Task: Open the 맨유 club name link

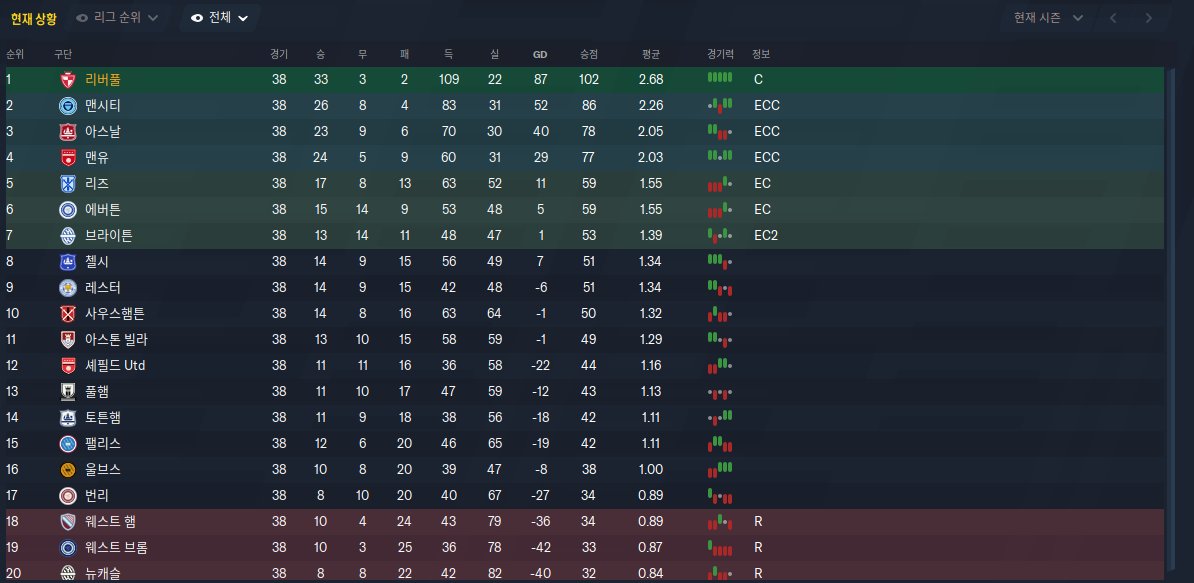Action: (97, 157)
